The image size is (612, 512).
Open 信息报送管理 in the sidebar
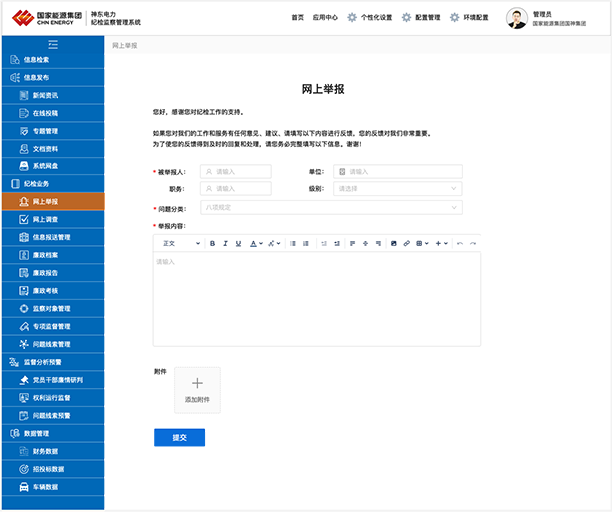53,237
